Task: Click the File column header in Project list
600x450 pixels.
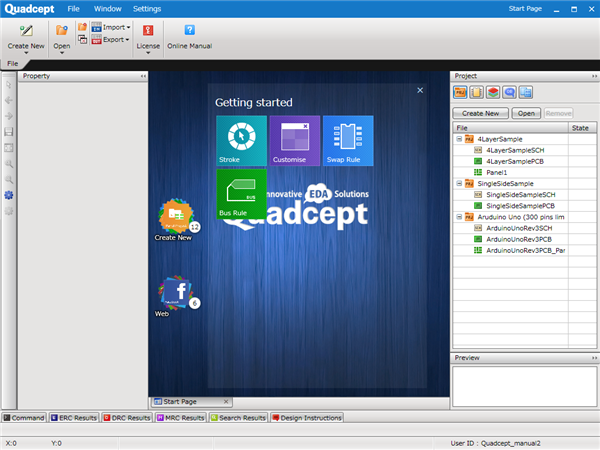Action: pos(510,128)
